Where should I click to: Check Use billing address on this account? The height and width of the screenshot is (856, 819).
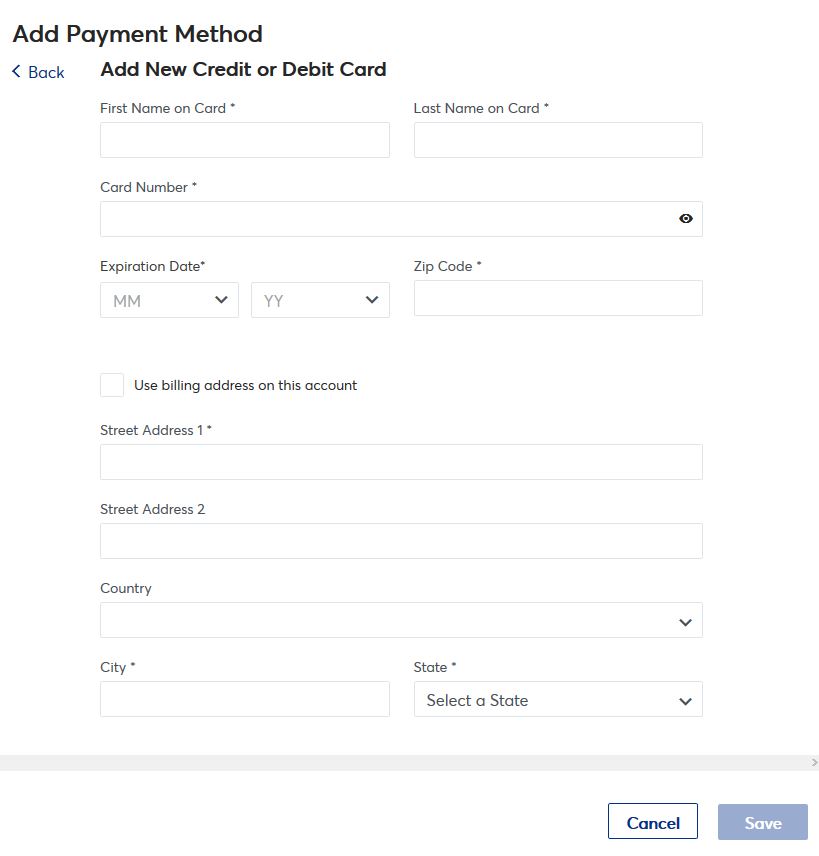(x=112, y=385)
